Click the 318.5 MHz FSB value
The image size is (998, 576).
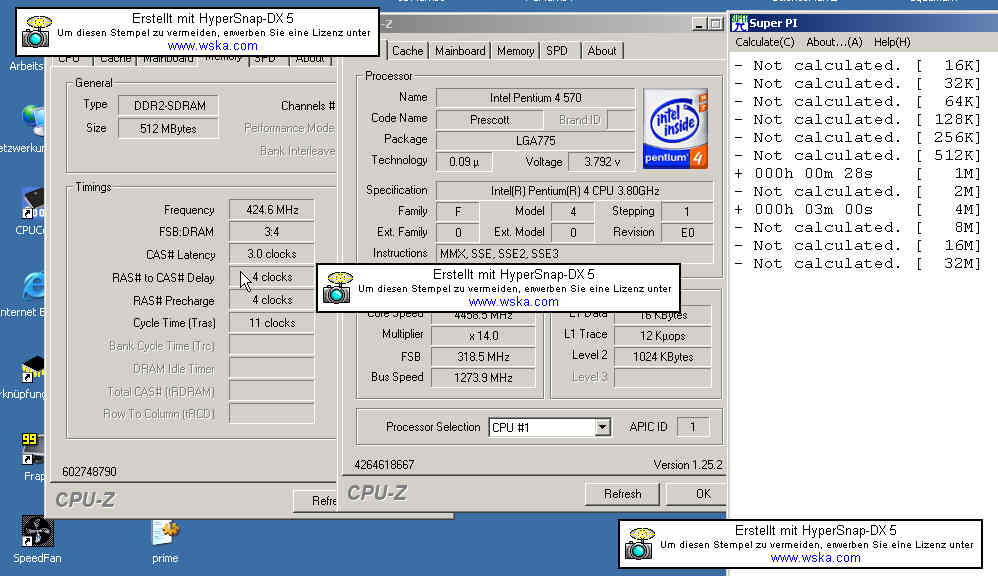[483, 357]
